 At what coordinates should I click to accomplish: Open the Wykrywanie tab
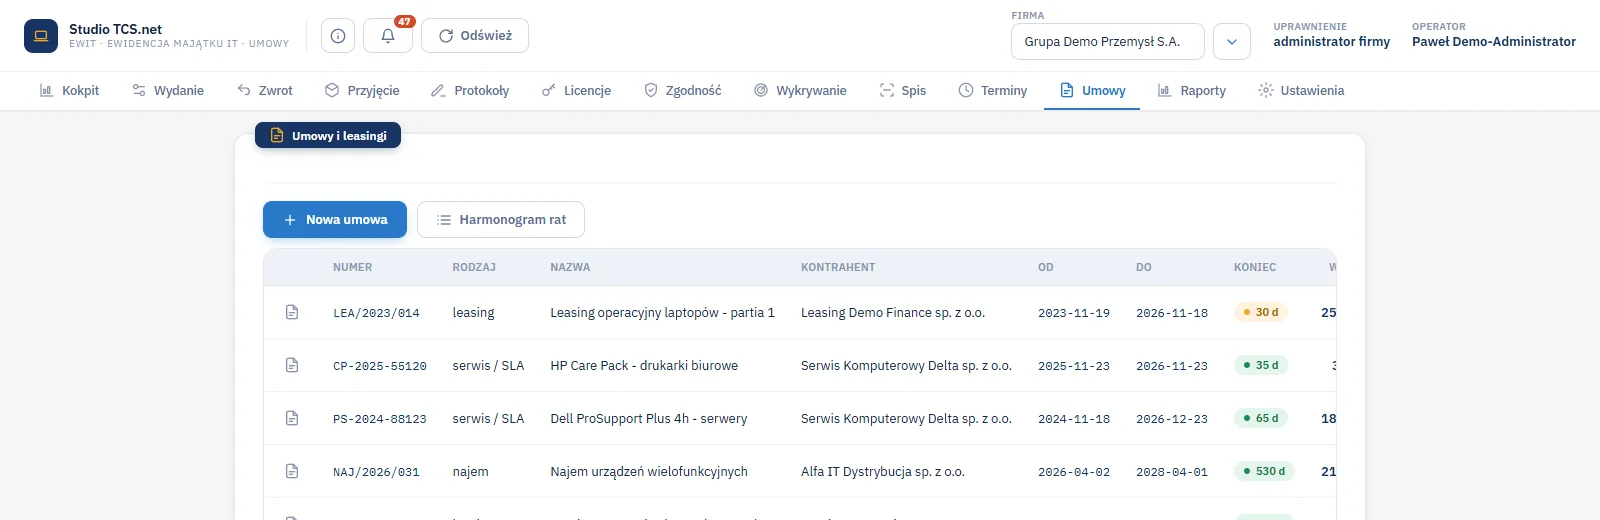[x=800, y=90]
